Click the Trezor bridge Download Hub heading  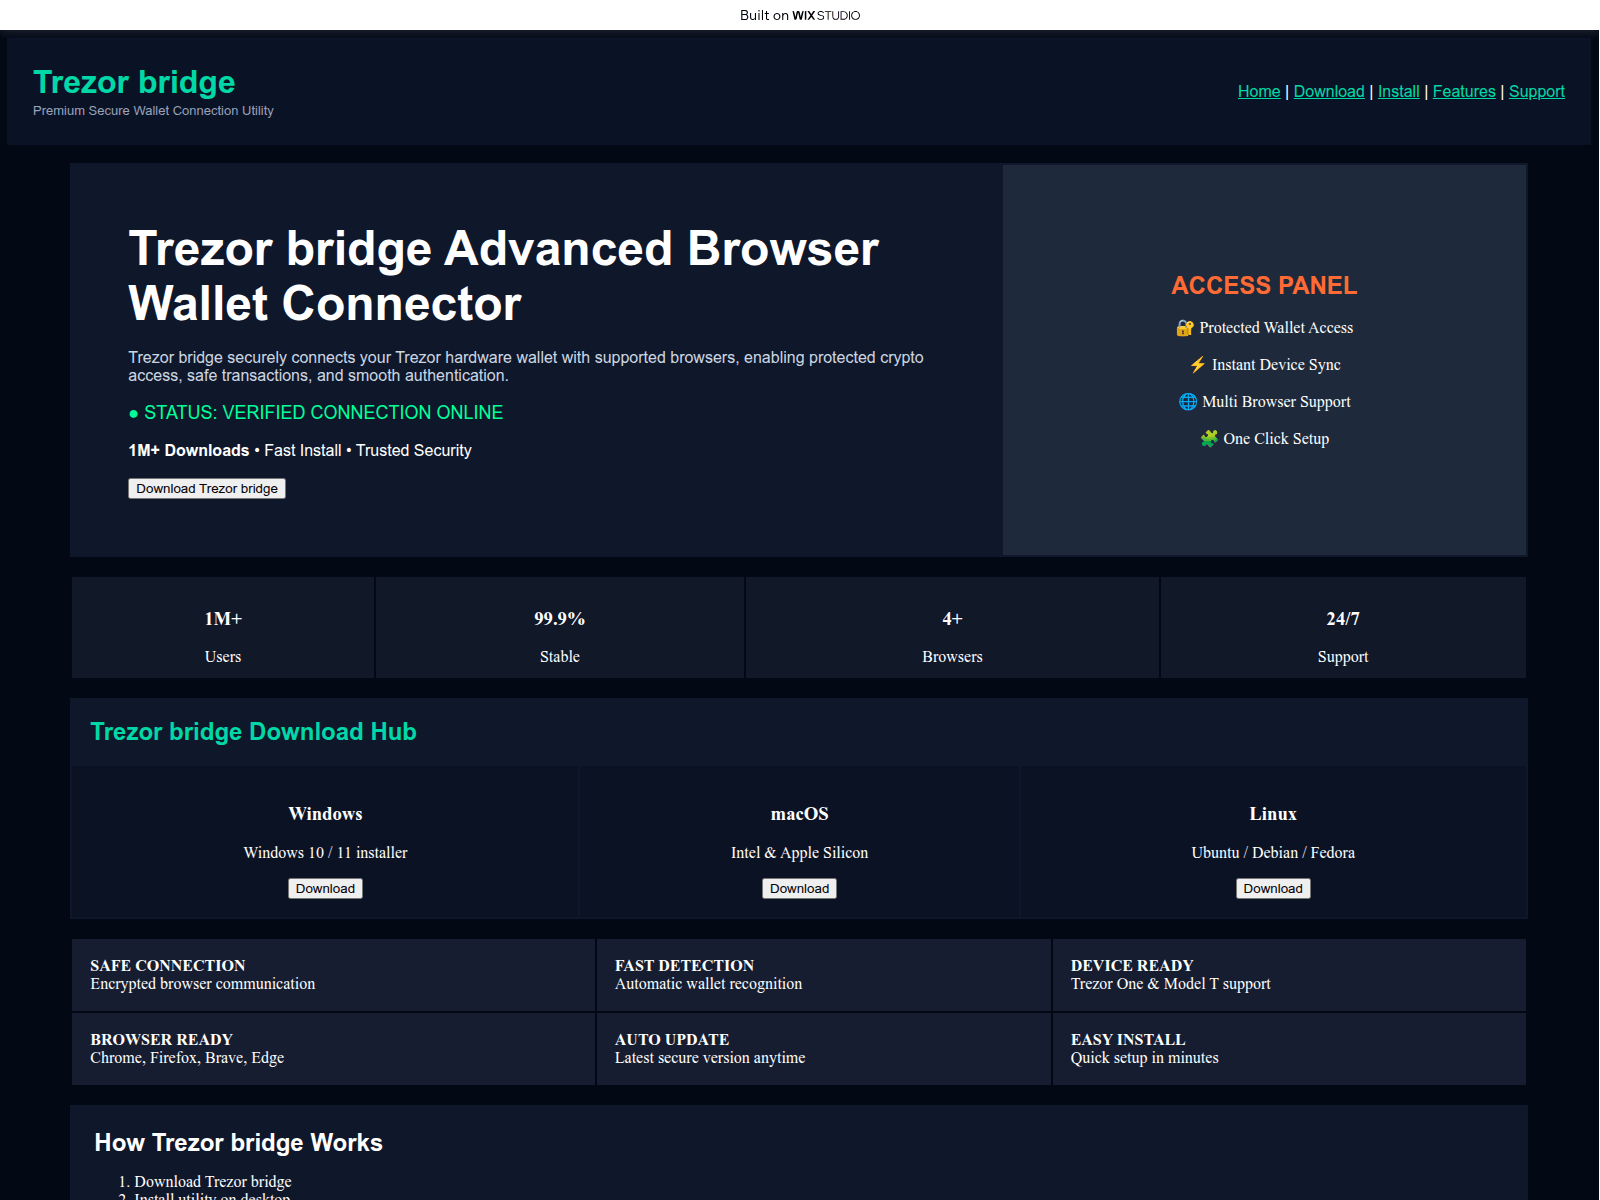(253, 732)
